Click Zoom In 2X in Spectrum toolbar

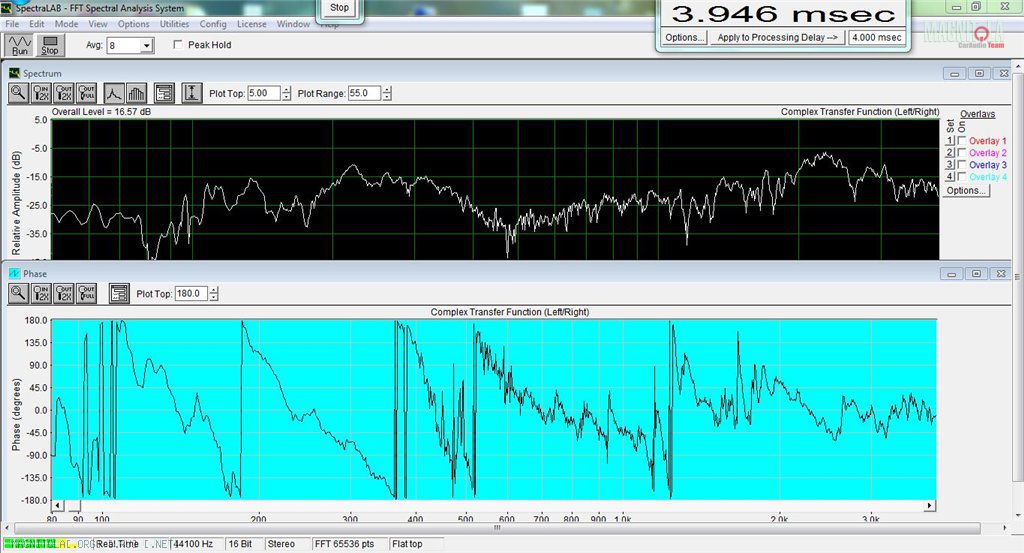pos(41,93)
